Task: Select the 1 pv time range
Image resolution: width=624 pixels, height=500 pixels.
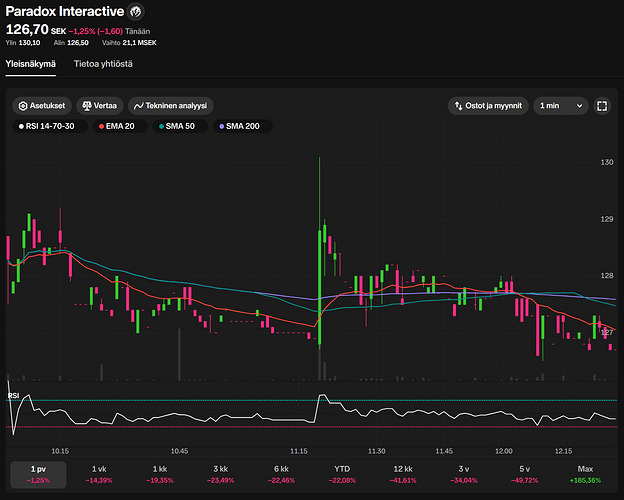Action: click(38, 474)
